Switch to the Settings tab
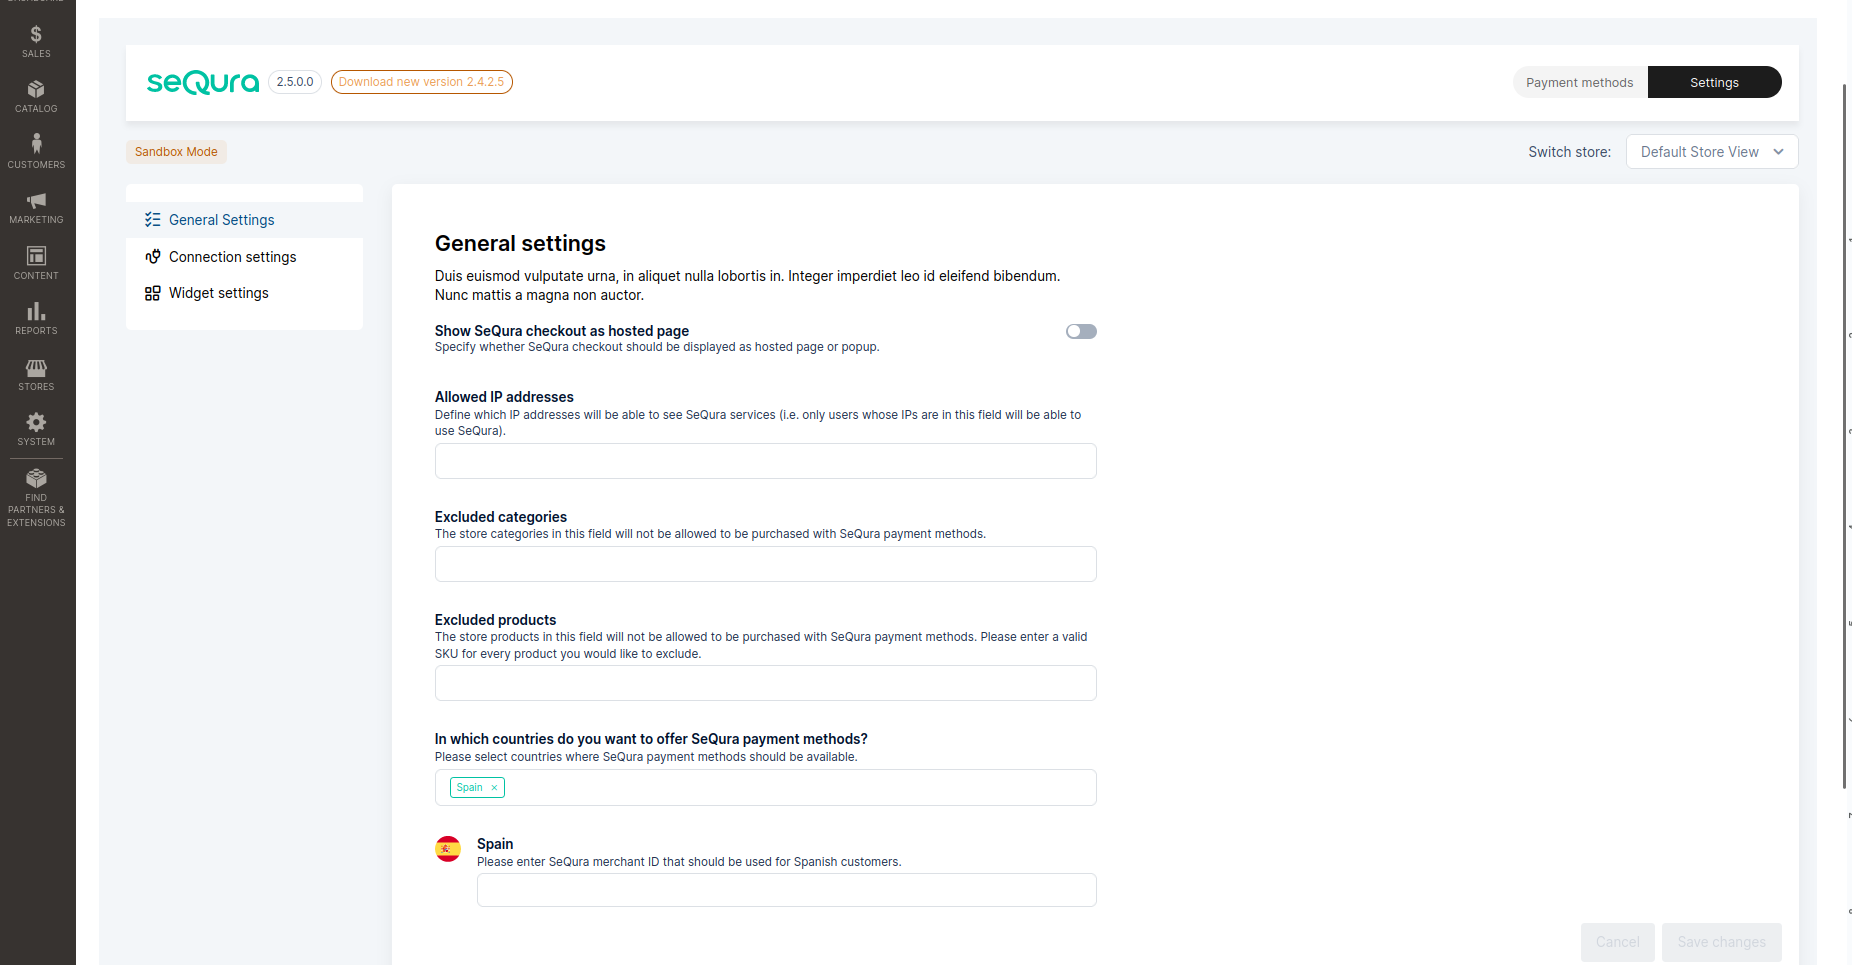1852x965 pixels. pyautogui.click(x=1714, y=83)
